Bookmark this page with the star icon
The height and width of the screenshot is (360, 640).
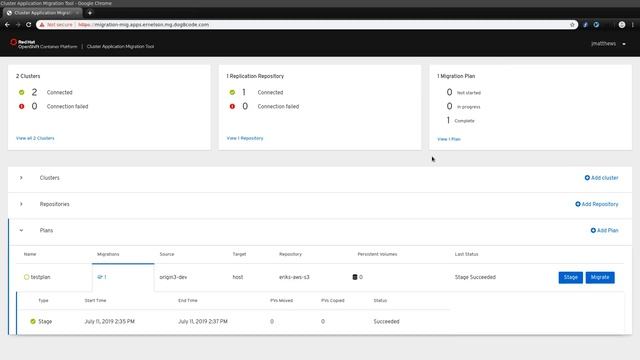pos(572,25)
